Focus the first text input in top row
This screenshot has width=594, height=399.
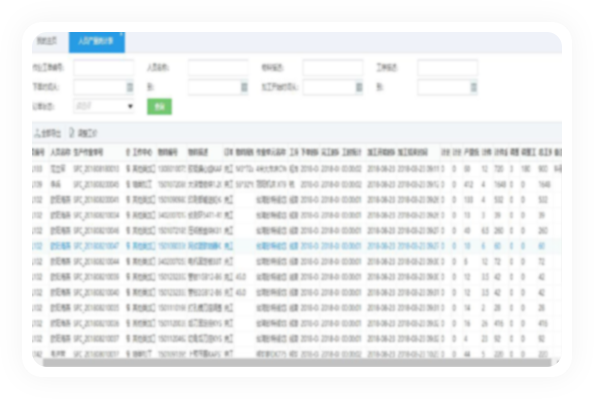tap(103, 67)
